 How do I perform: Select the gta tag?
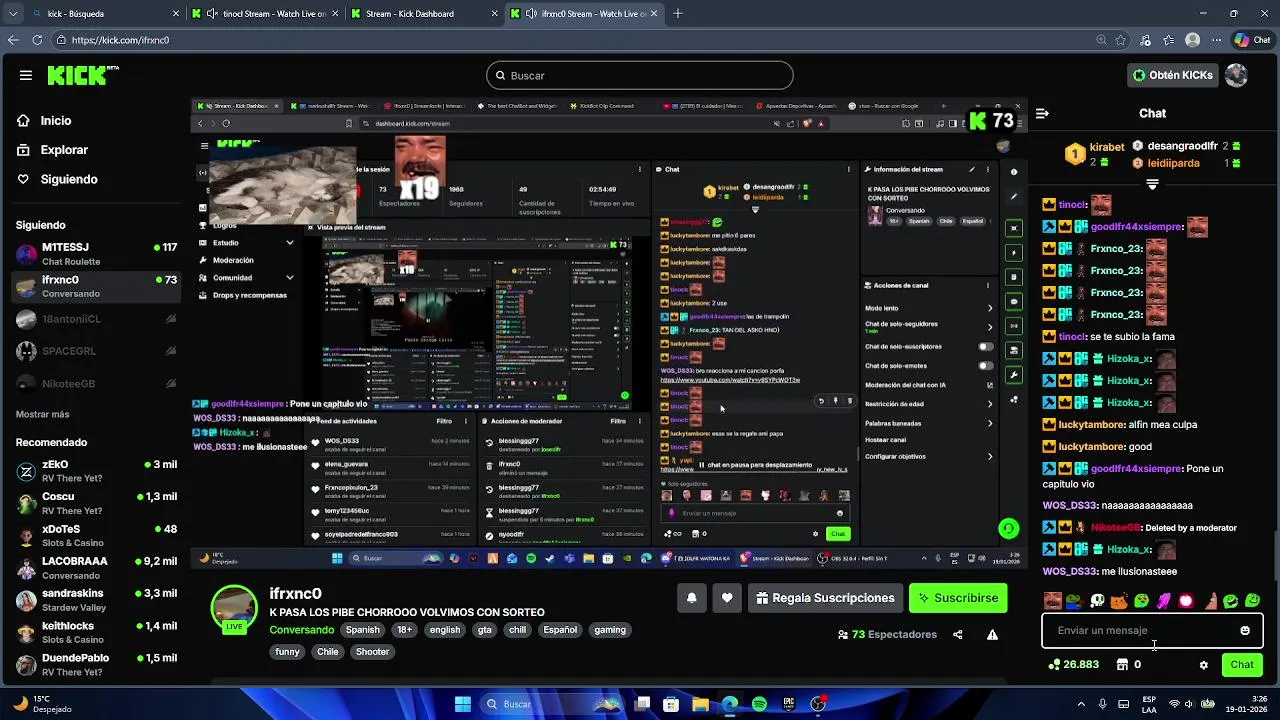click(x=484, y=630)
